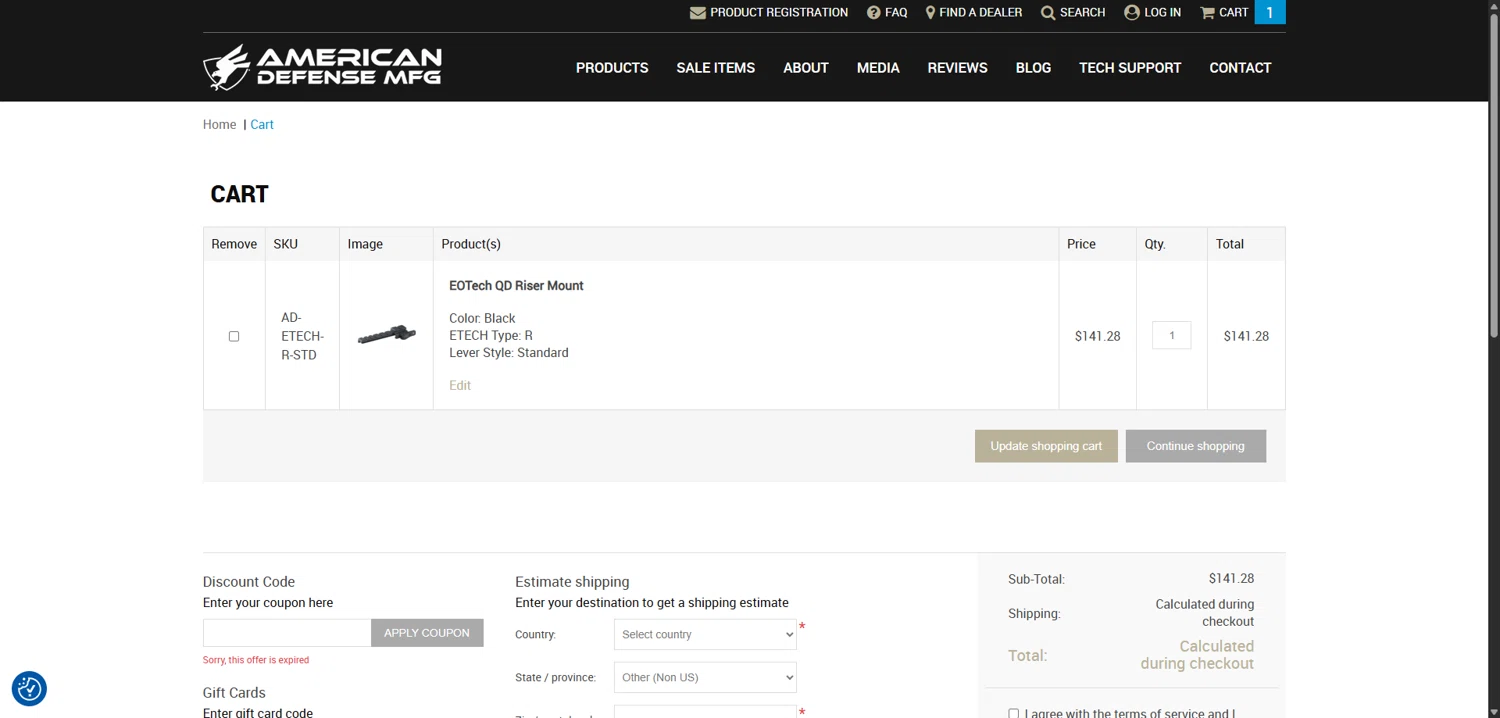
Task: Open the Products menu
Action: 612,68
